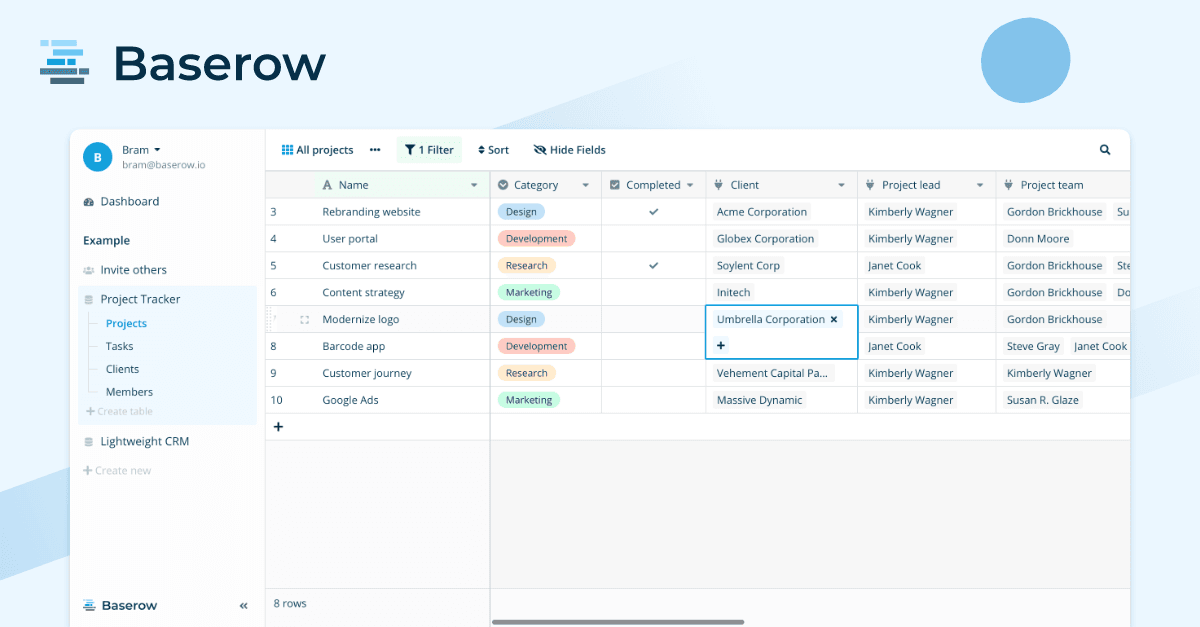
Task: Open the 1 Filter button
Action: click(x=429, y=149)
